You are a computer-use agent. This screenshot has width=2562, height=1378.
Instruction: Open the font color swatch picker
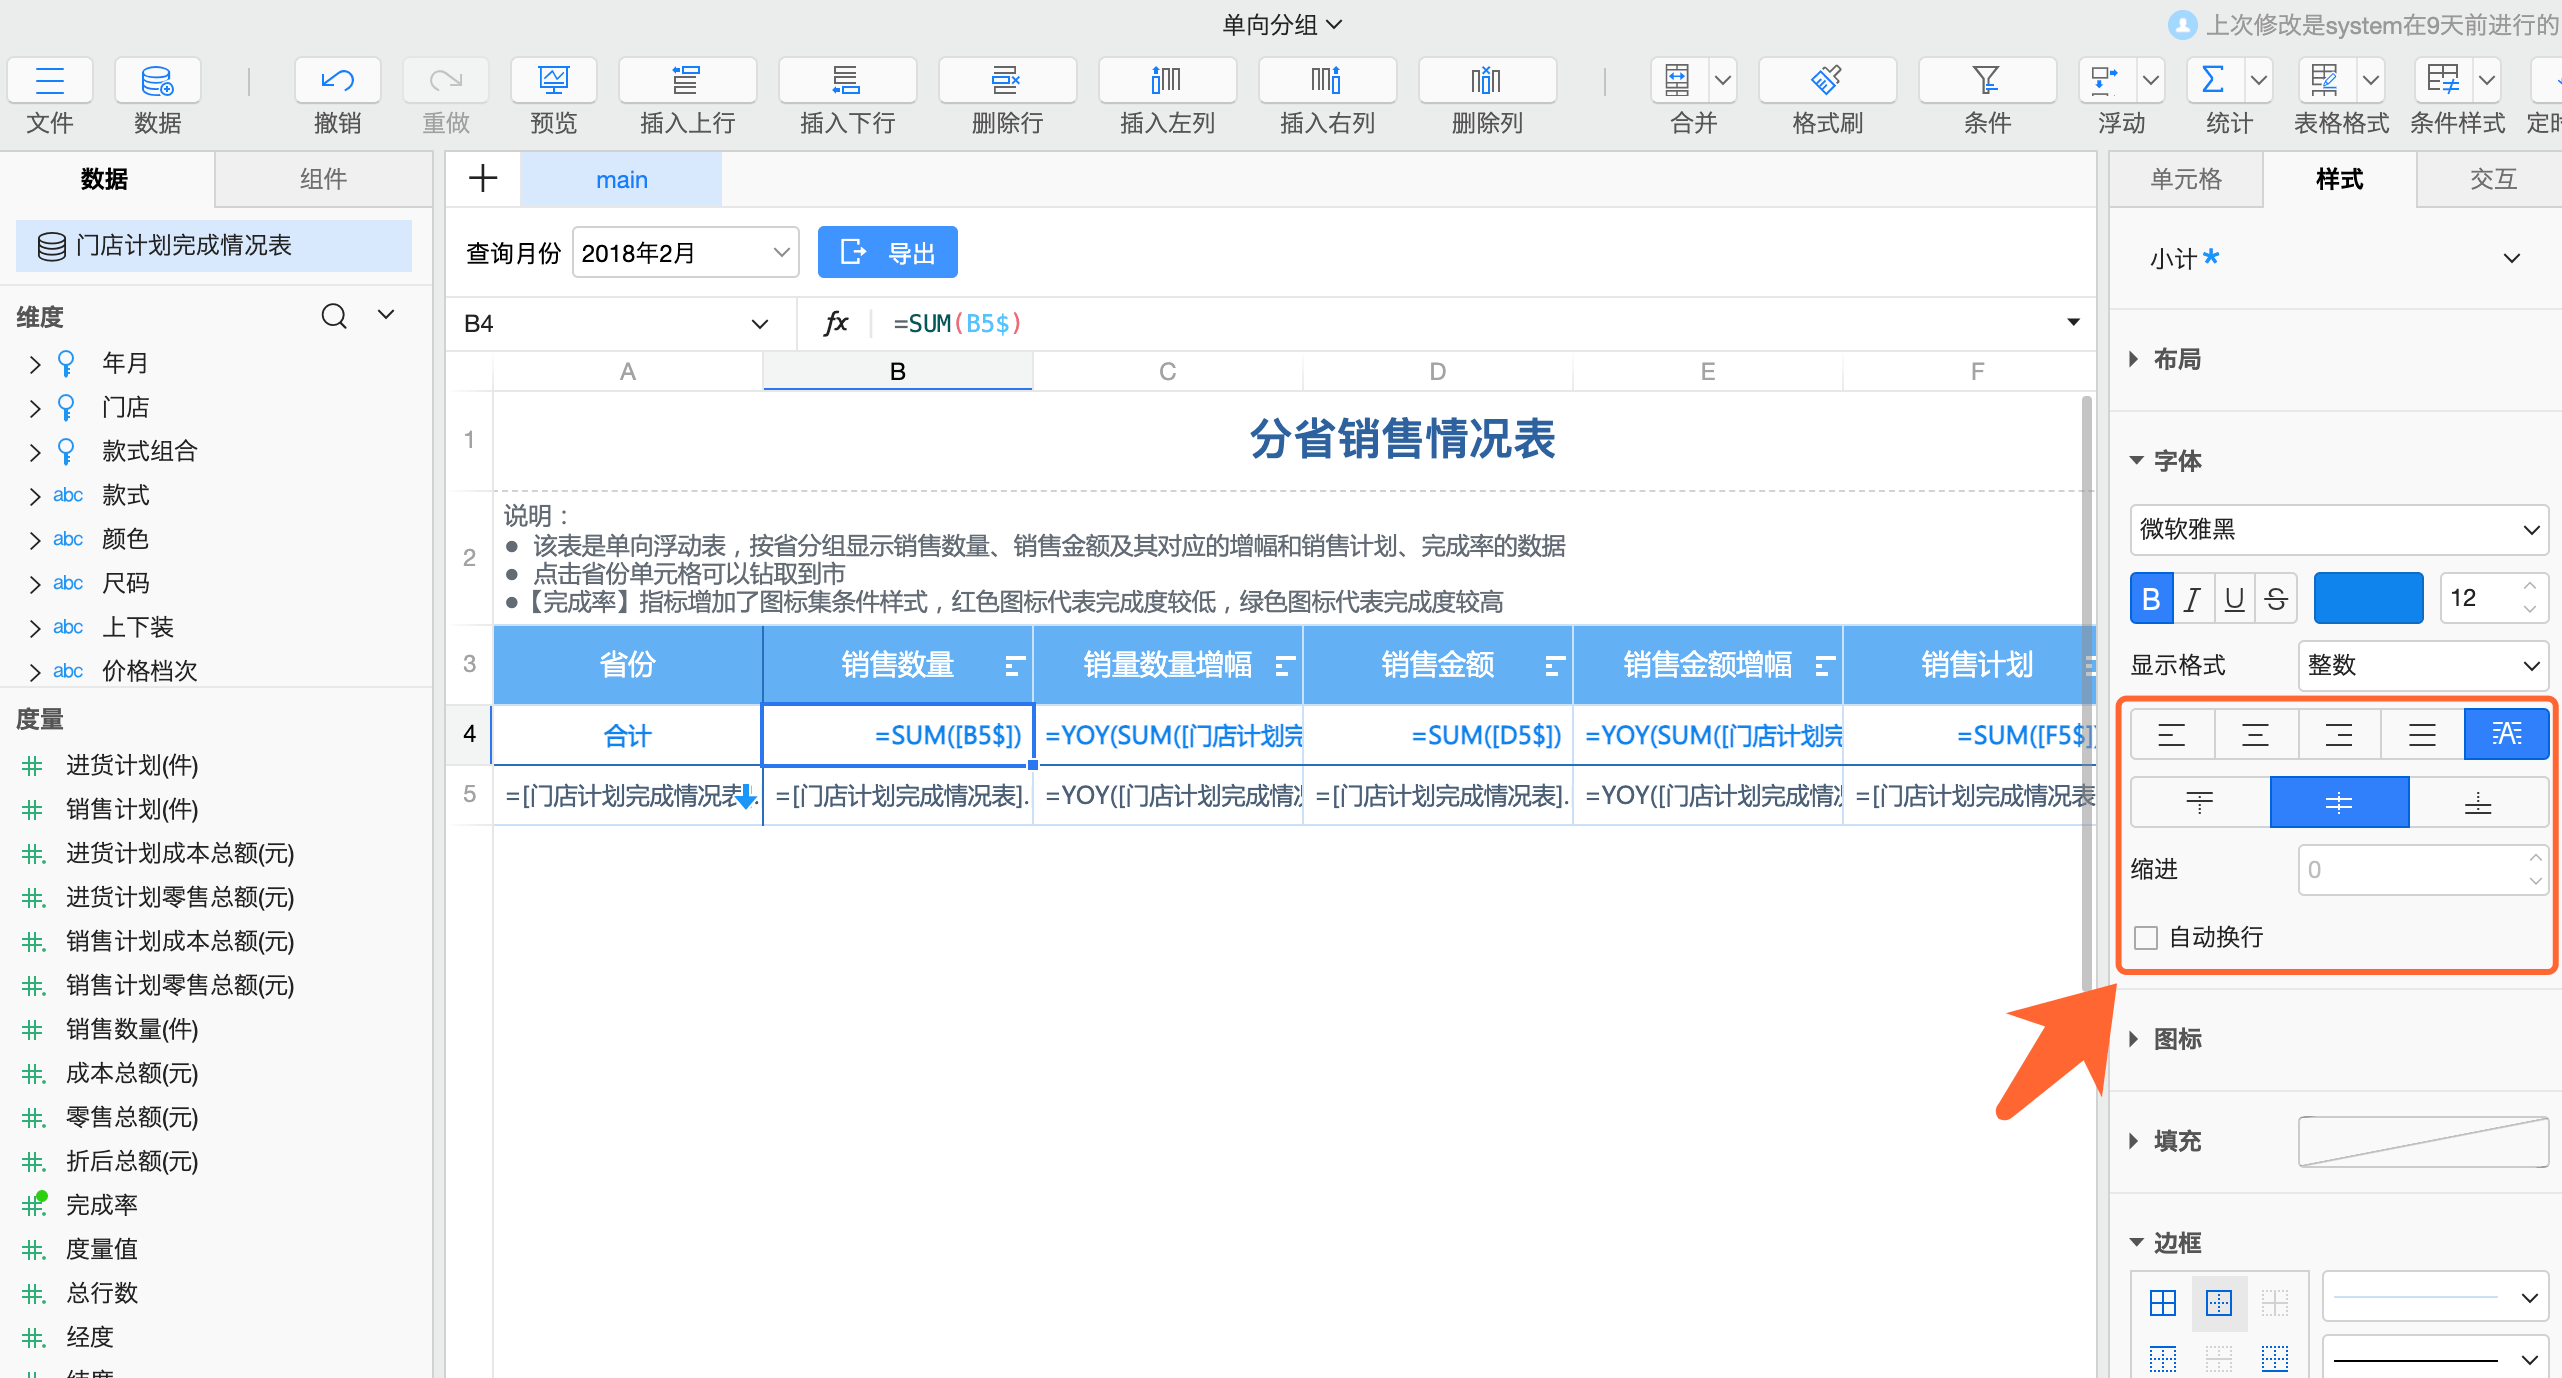[2368, 597]
